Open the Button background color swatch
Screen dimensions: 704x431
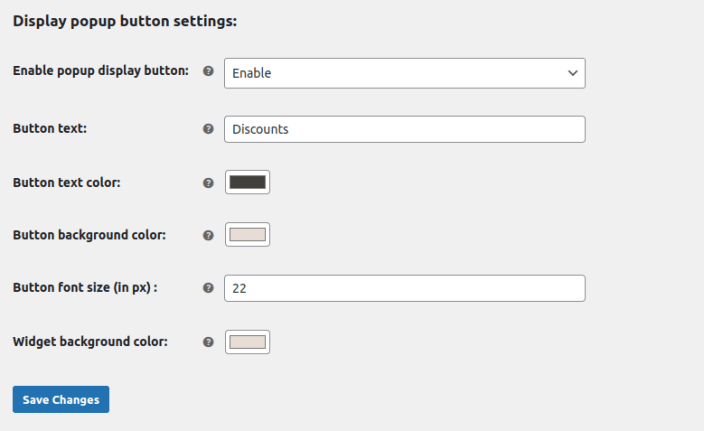pos(247,235)
